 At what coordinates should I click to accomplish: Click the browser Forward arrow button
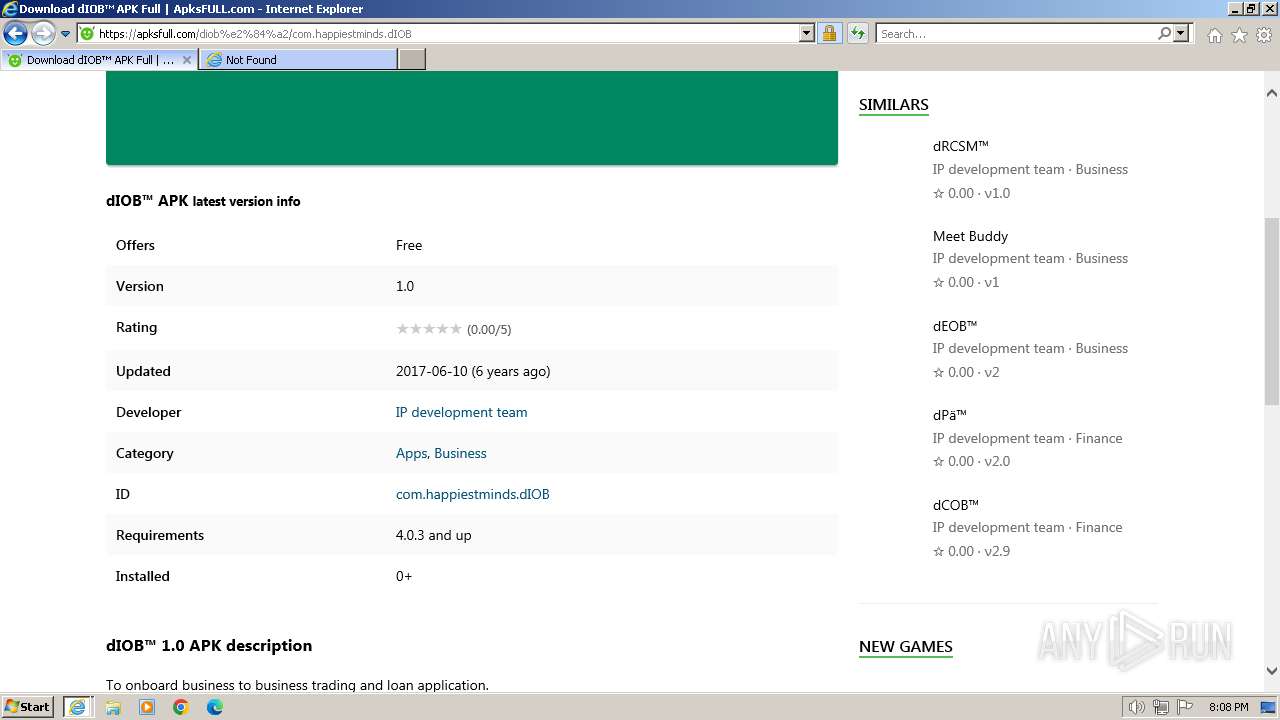[43, 33]
